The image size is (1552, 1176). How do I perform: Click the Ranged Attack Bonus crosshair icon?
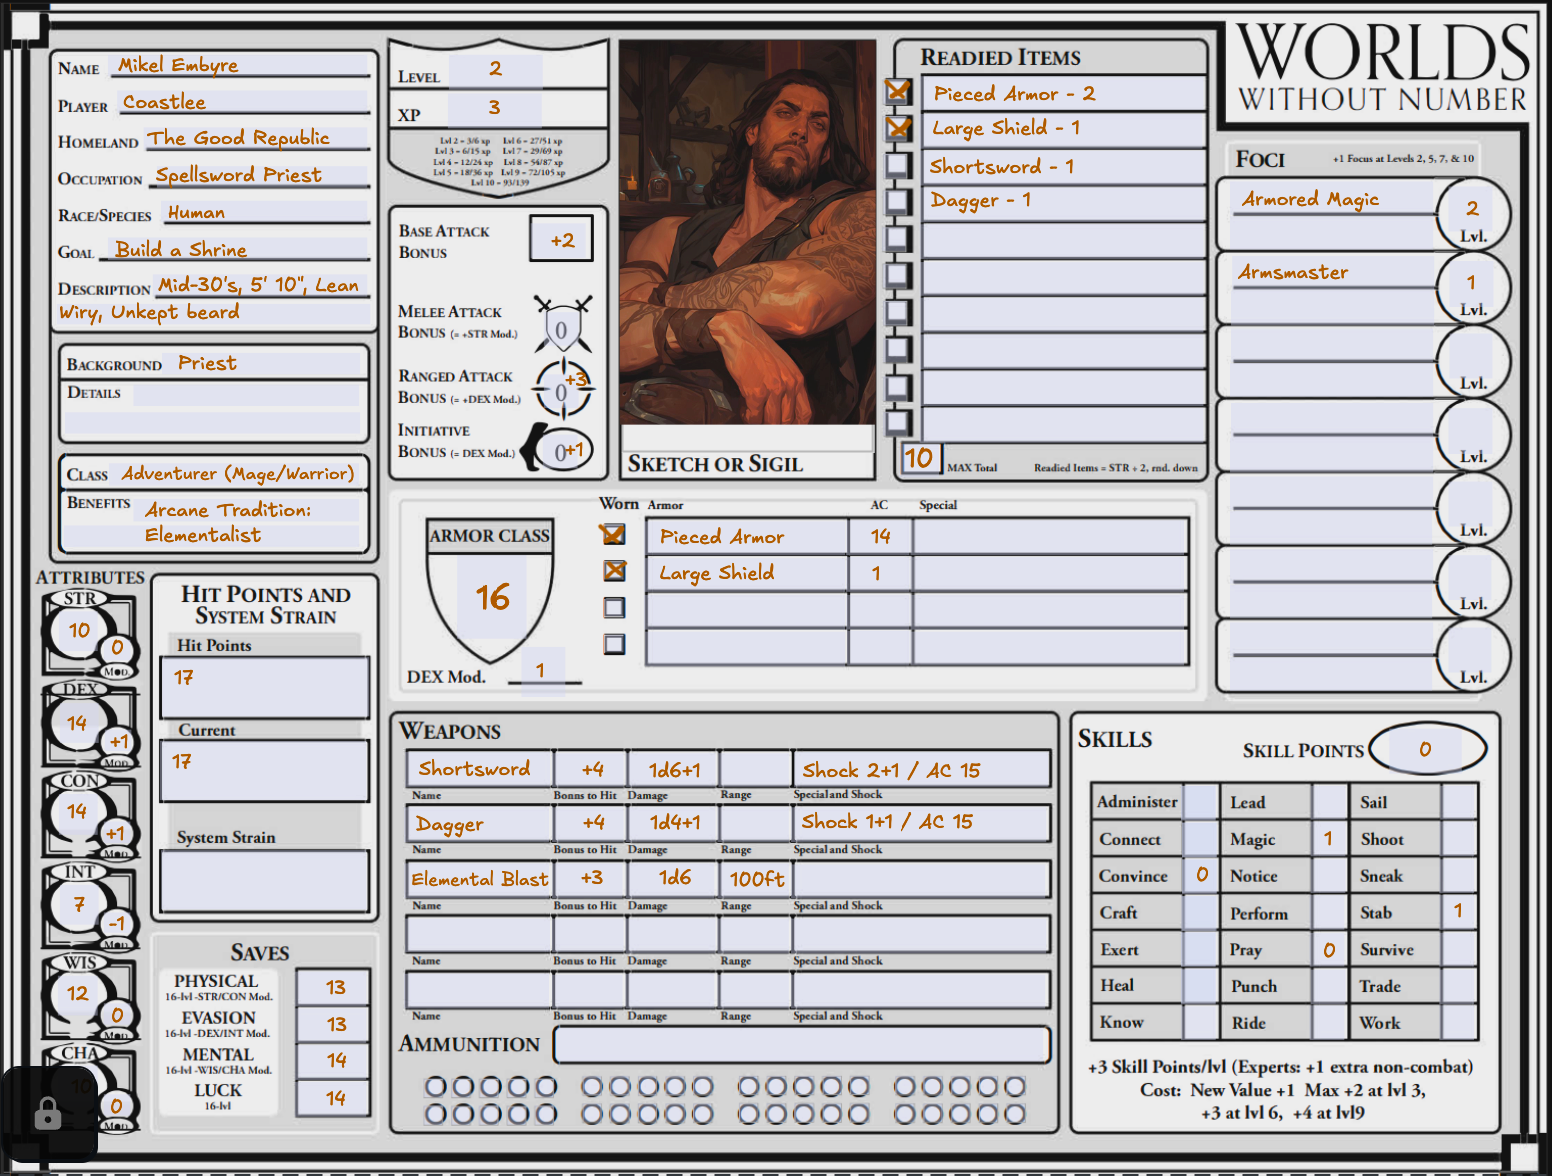[x=562, y=389]
